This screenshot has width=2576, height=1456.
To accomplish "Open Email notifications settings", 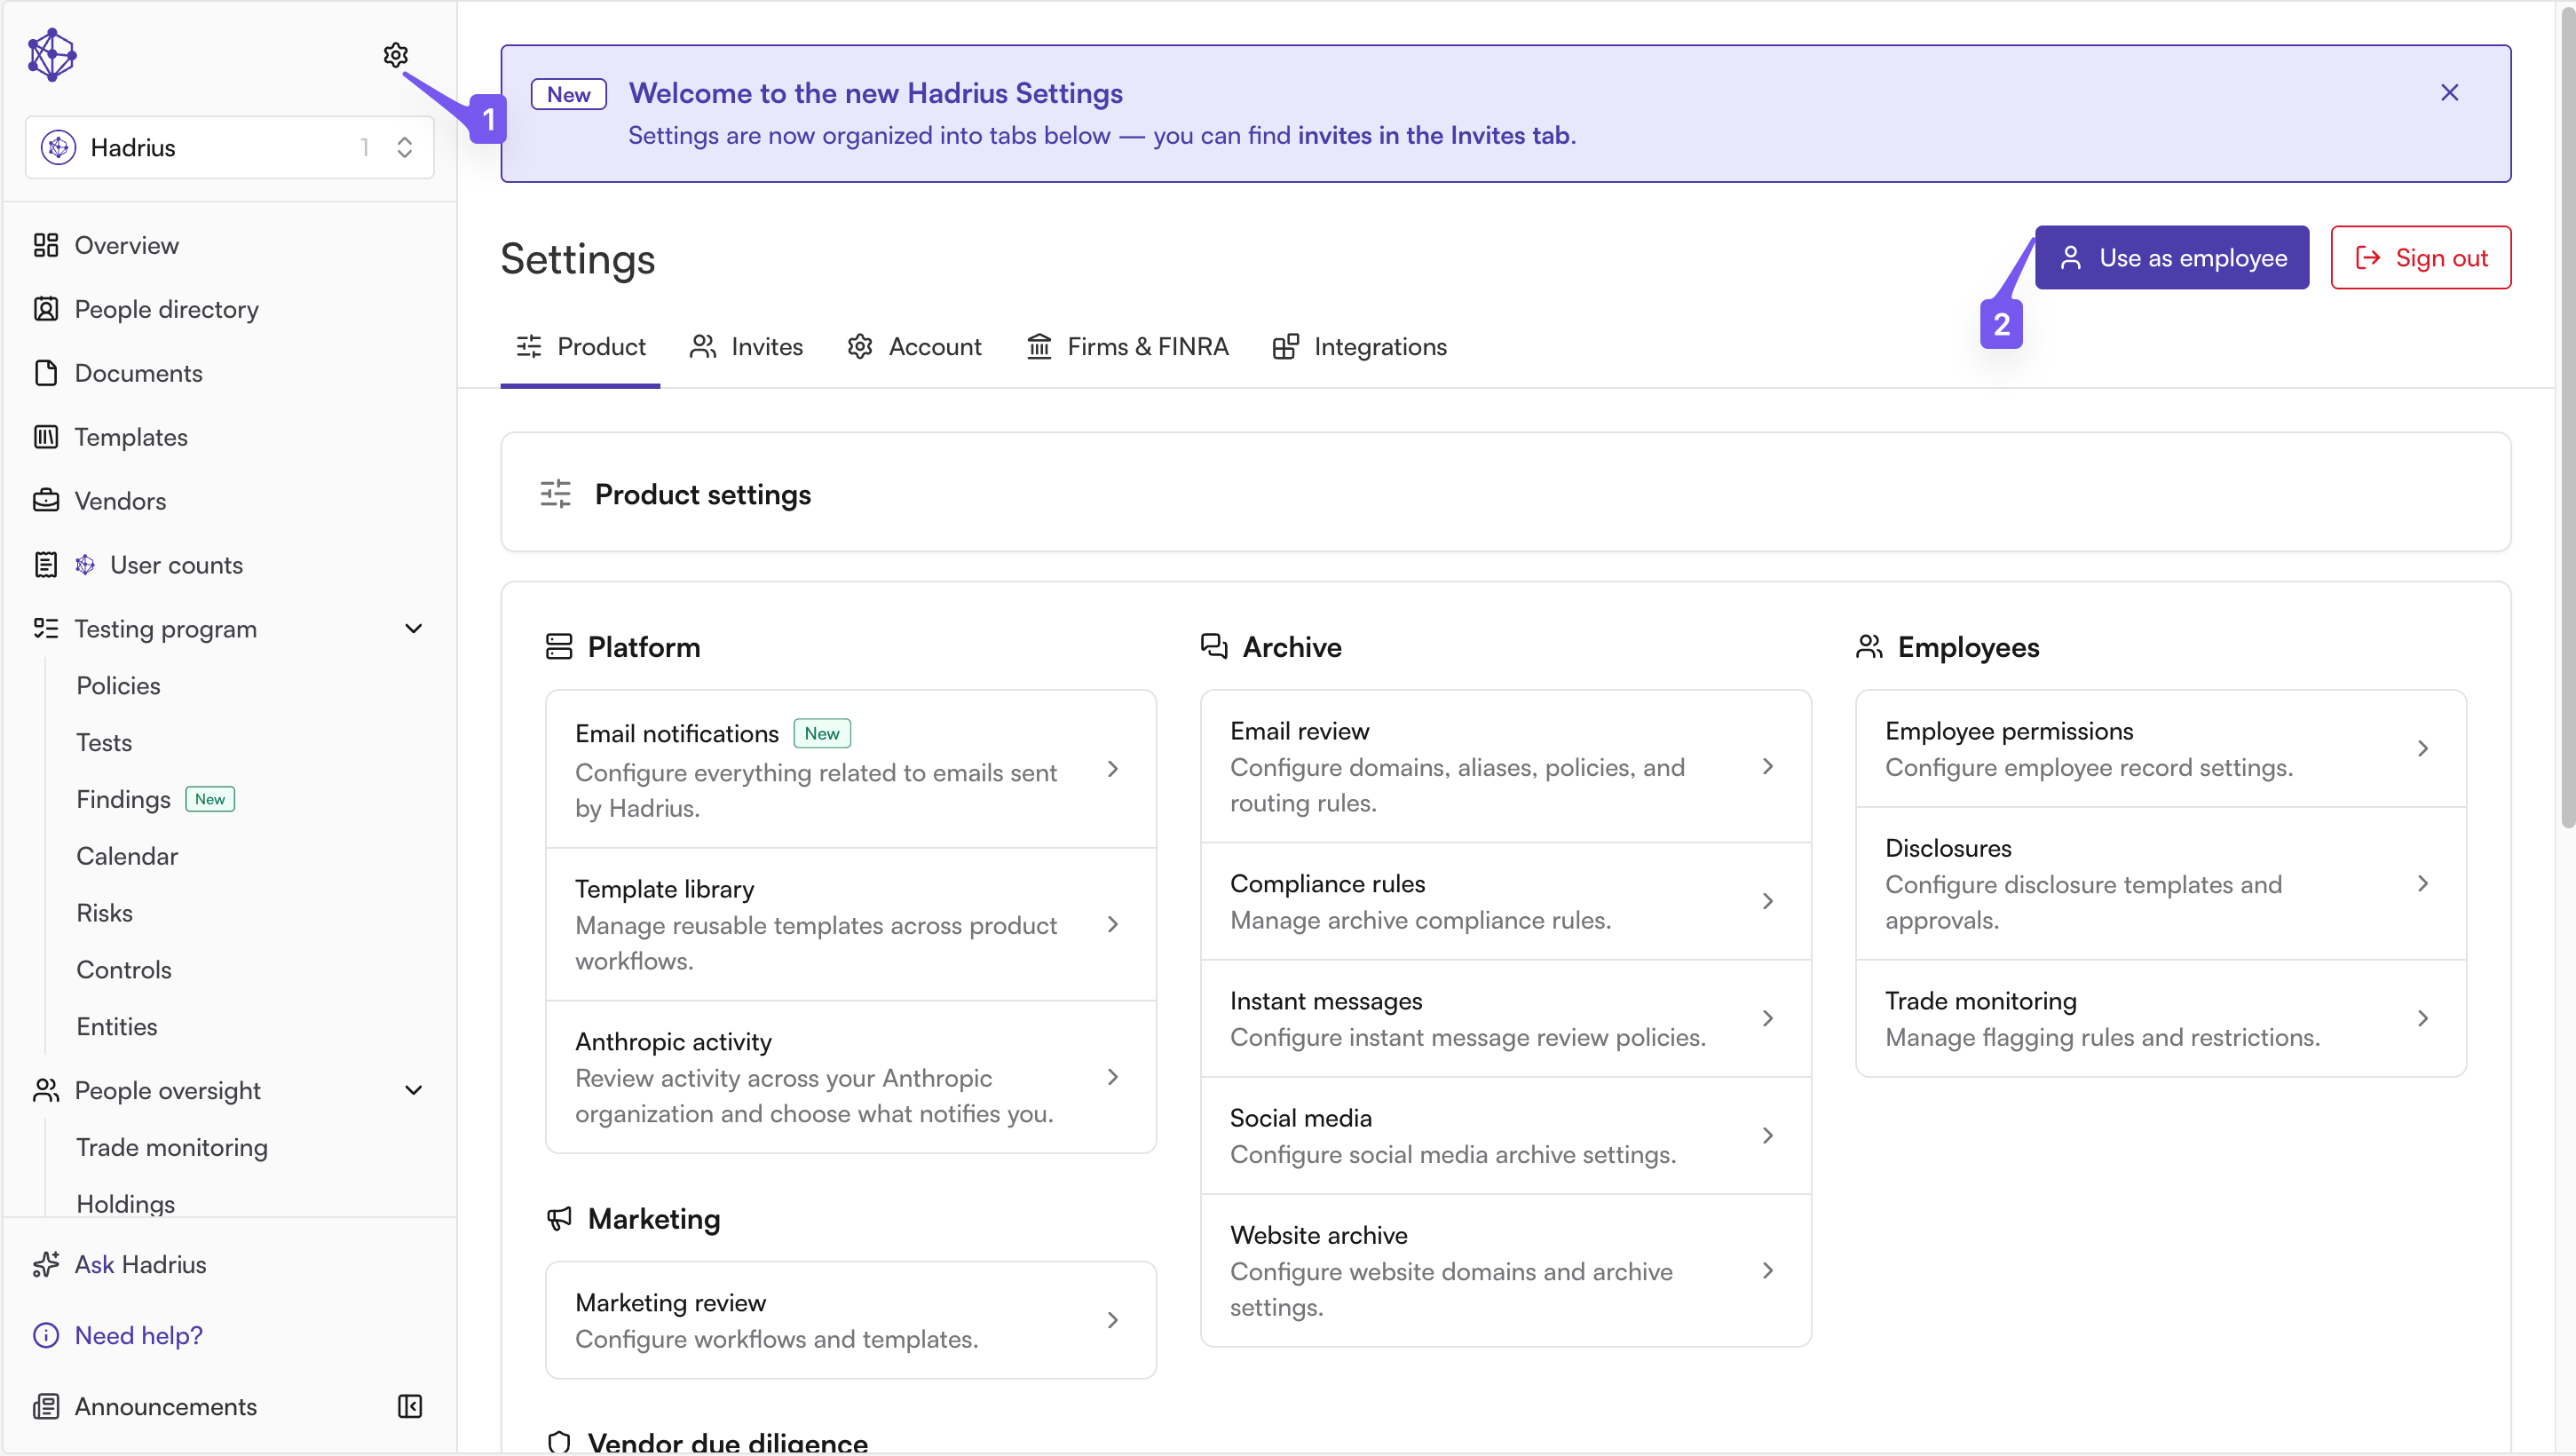I will click(851, 769).
